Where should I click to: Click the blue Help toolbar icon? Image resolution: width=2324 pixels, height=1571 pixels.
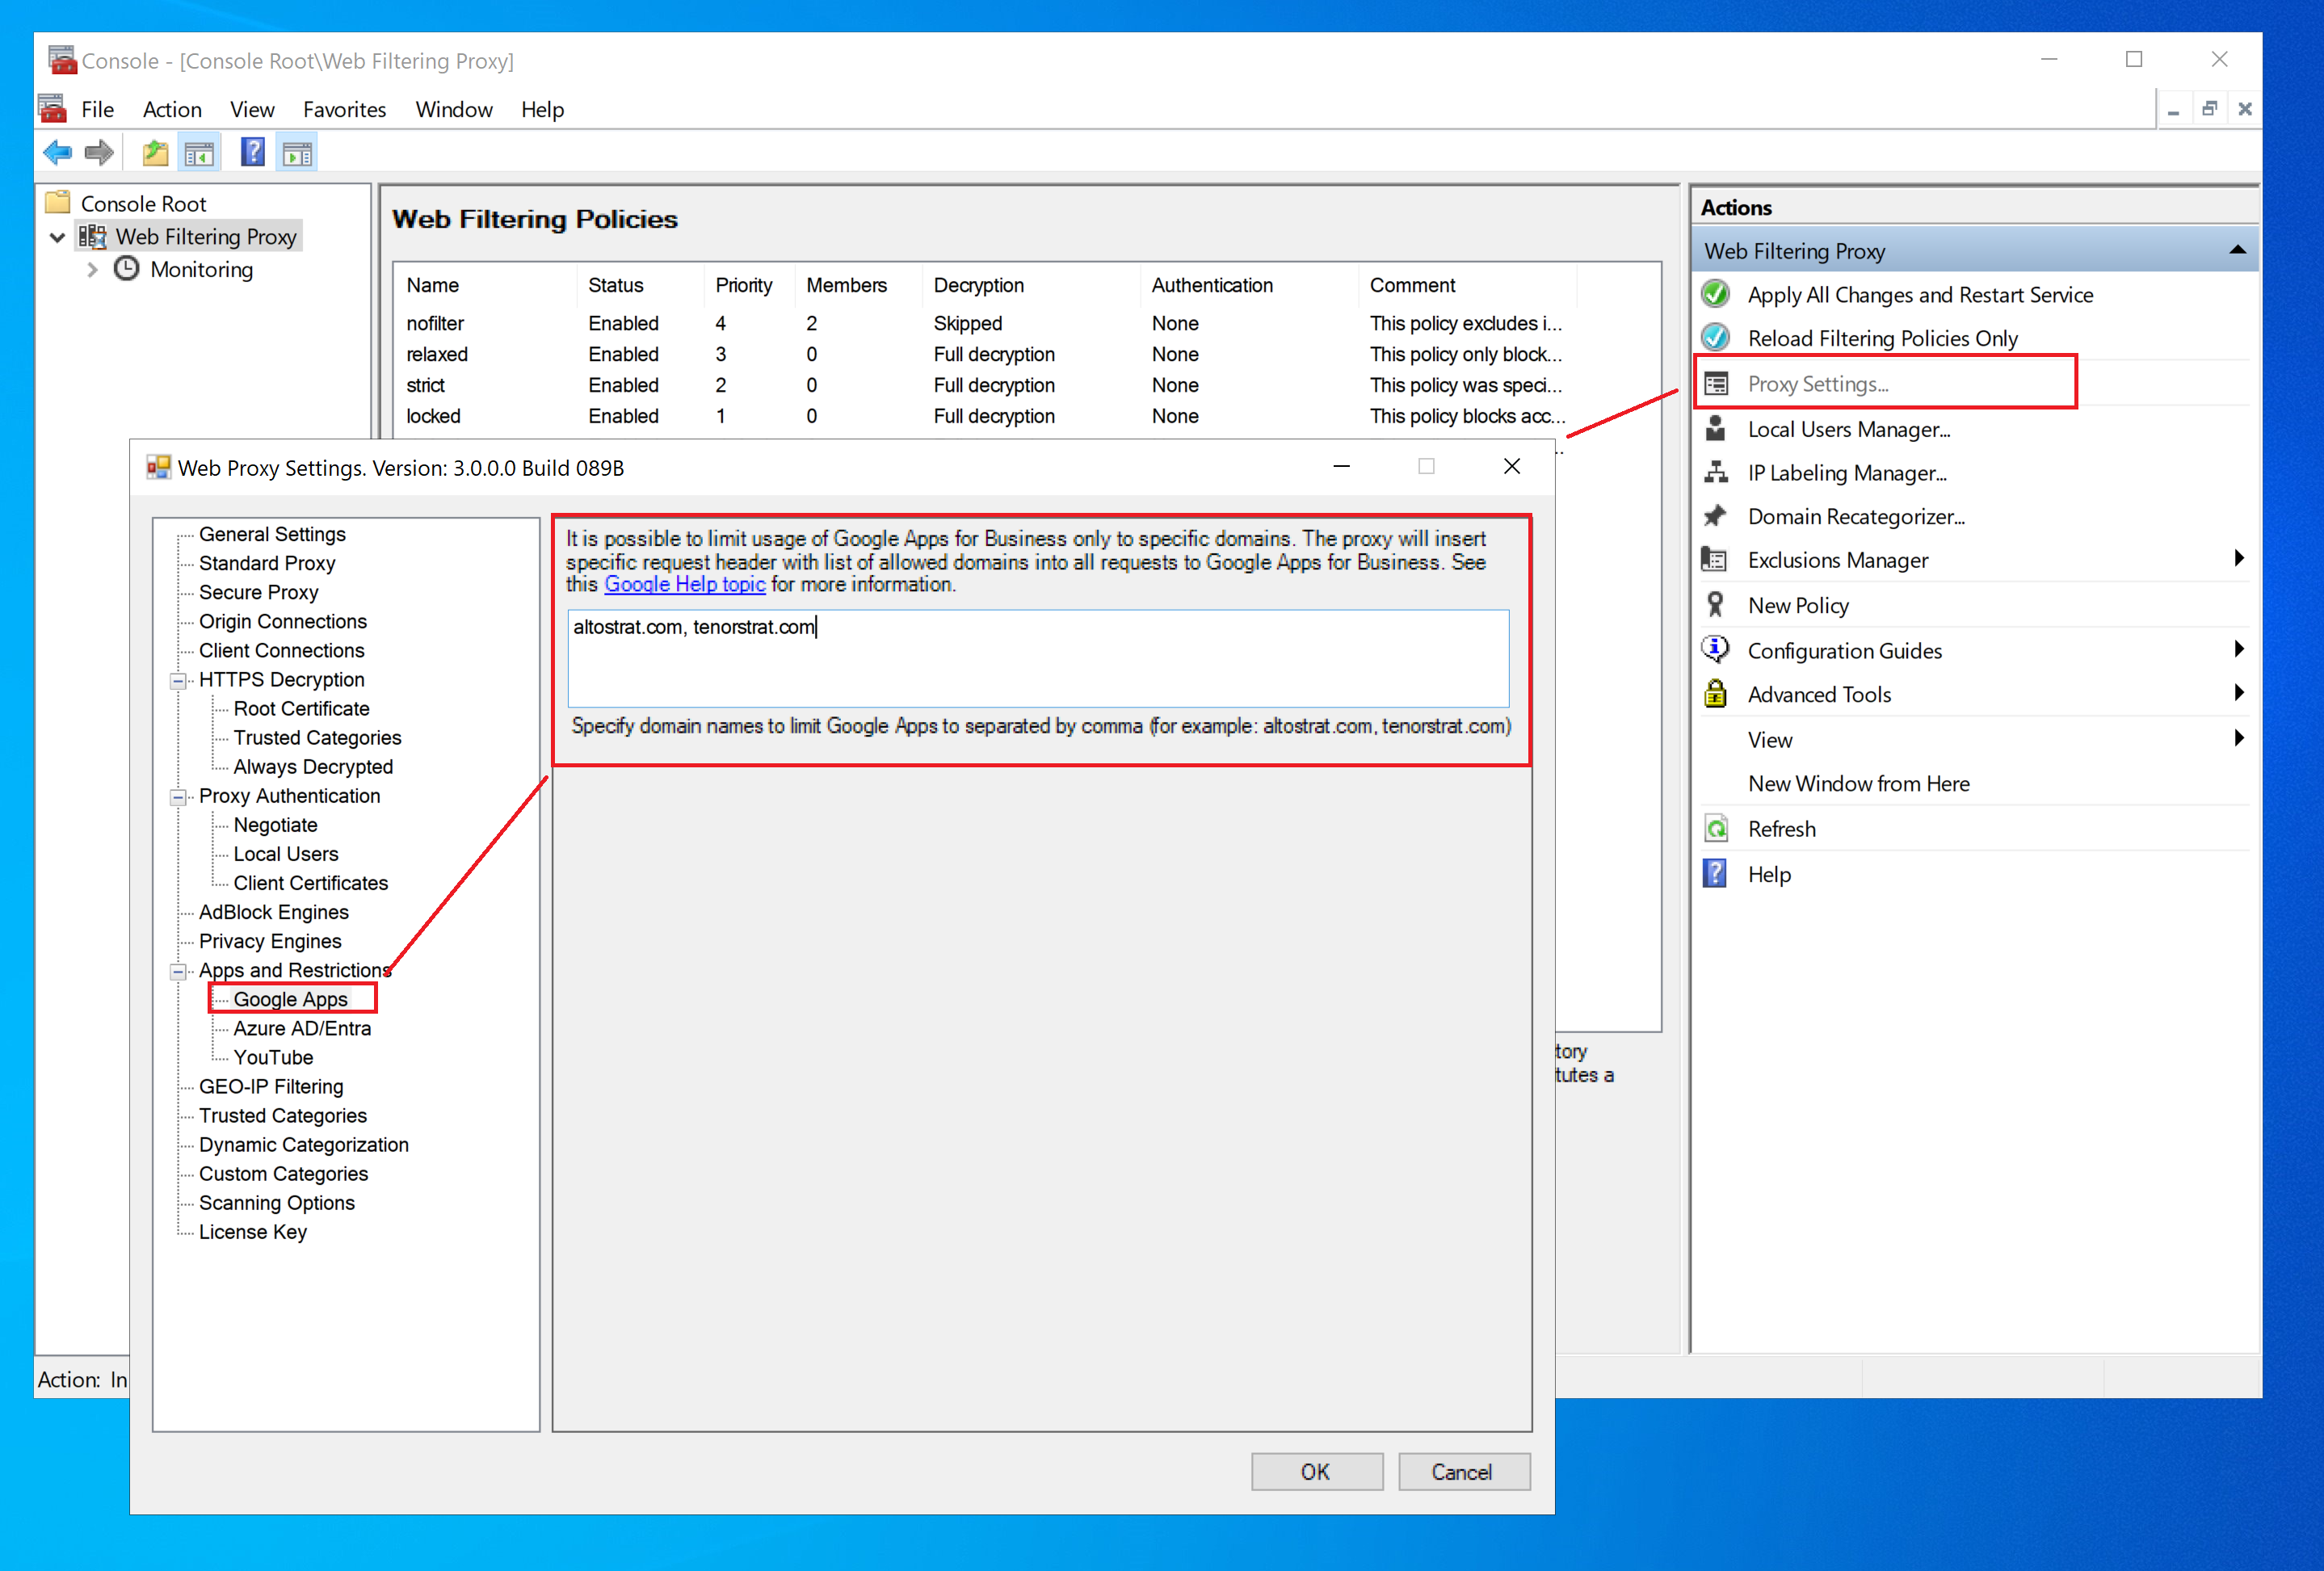[x=253, y=152]
